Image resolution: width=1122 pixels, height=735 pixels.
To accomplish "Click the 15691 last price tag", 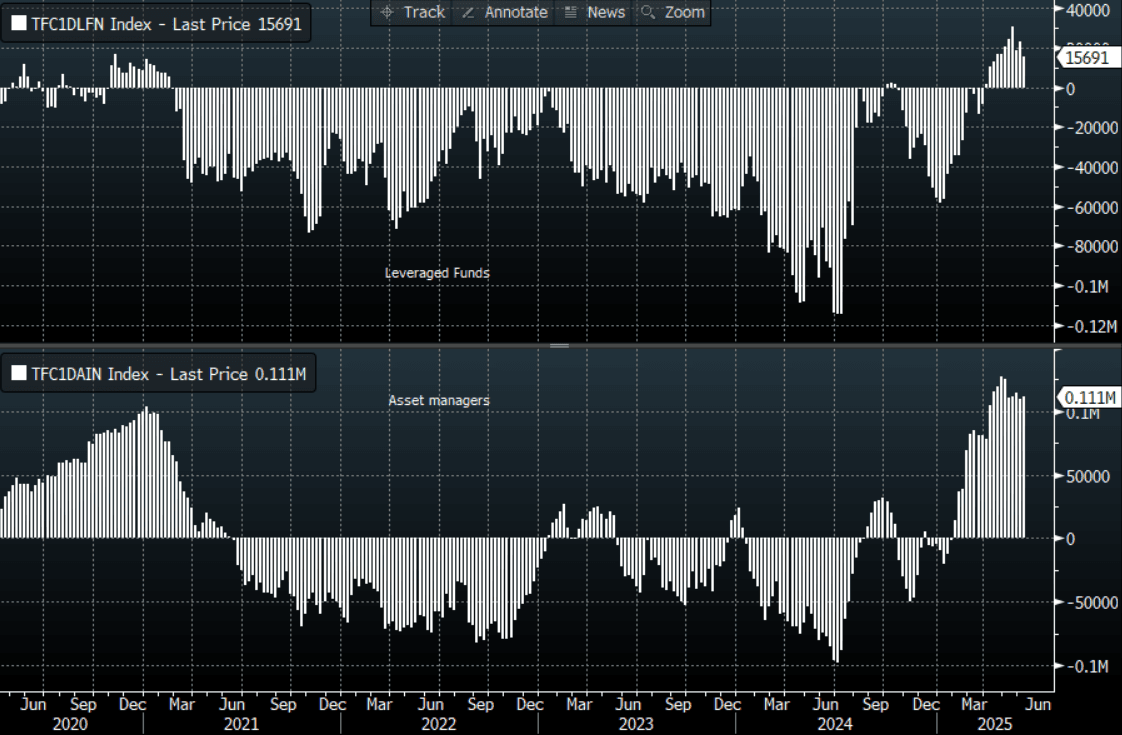I will [1086, 58].
